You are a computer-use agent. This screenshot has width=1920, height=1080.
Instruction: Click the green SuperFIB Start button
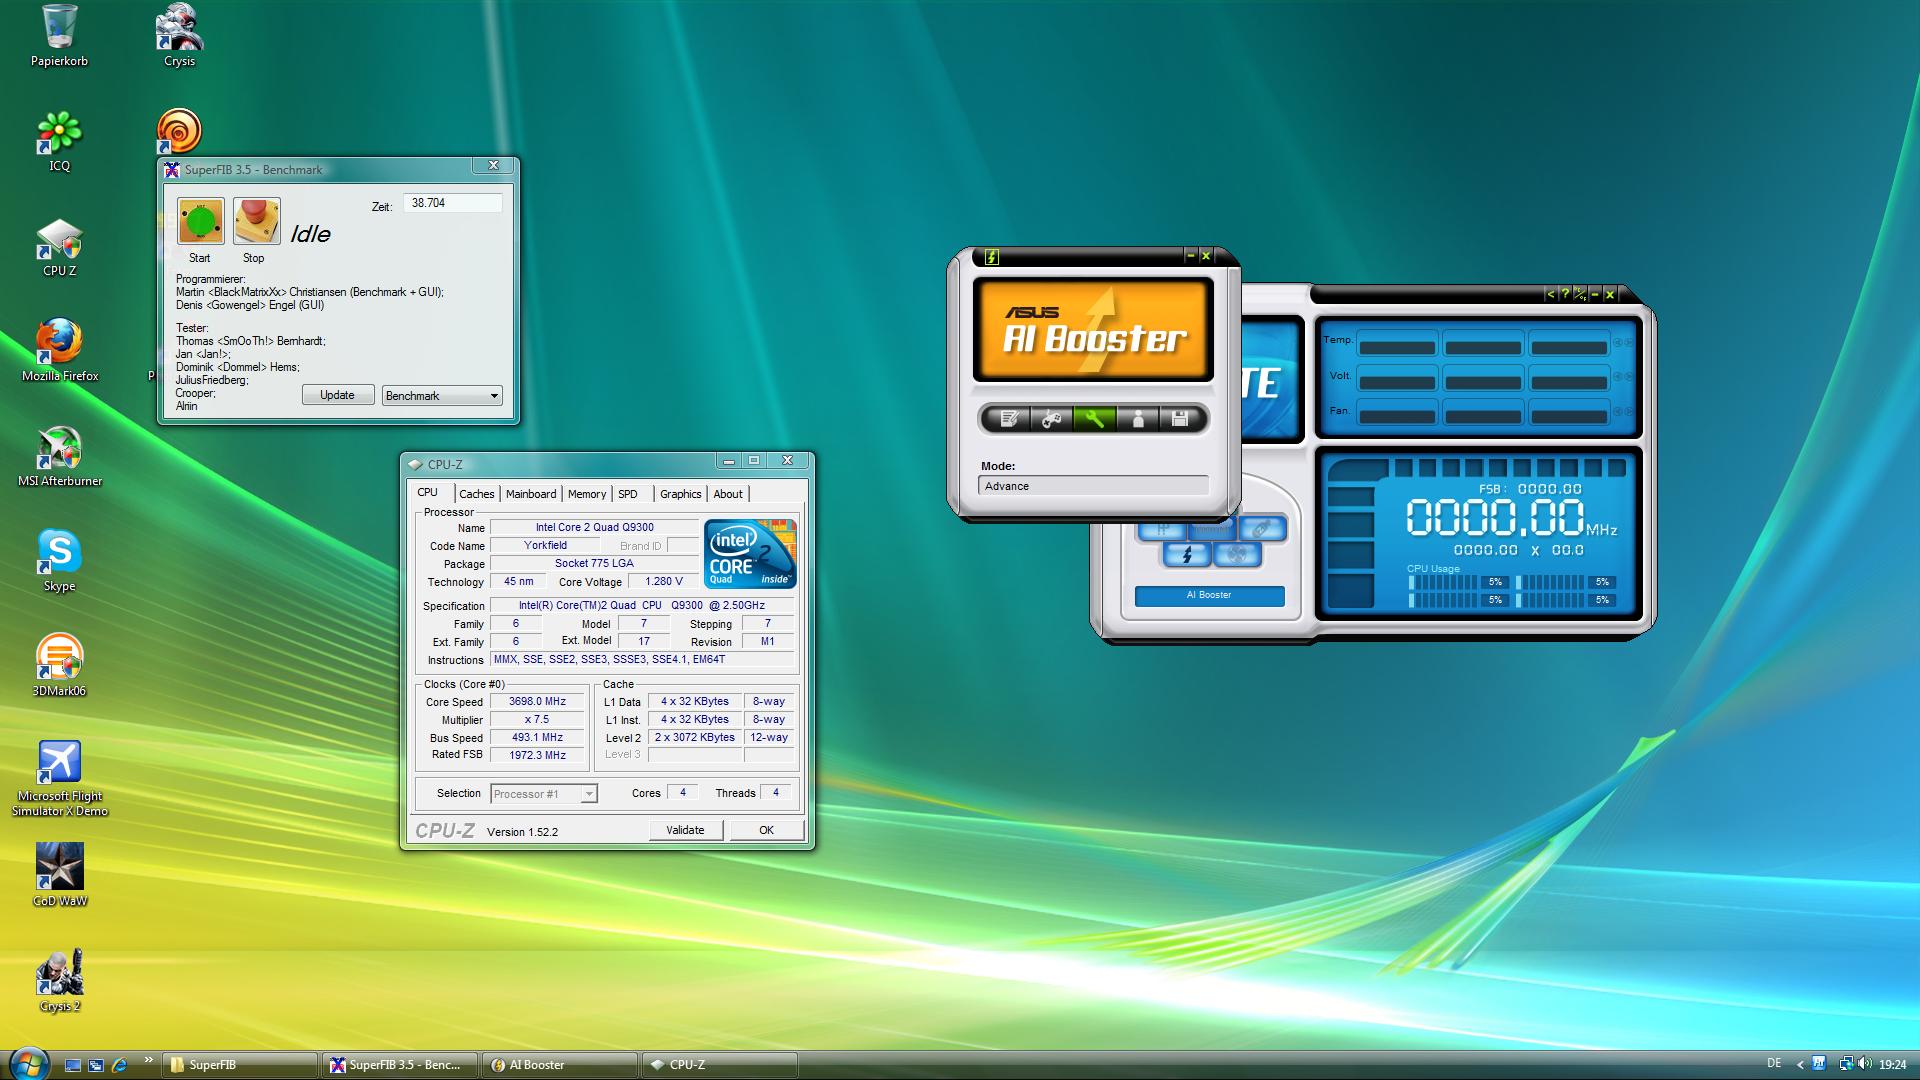[x=200, y=221]
